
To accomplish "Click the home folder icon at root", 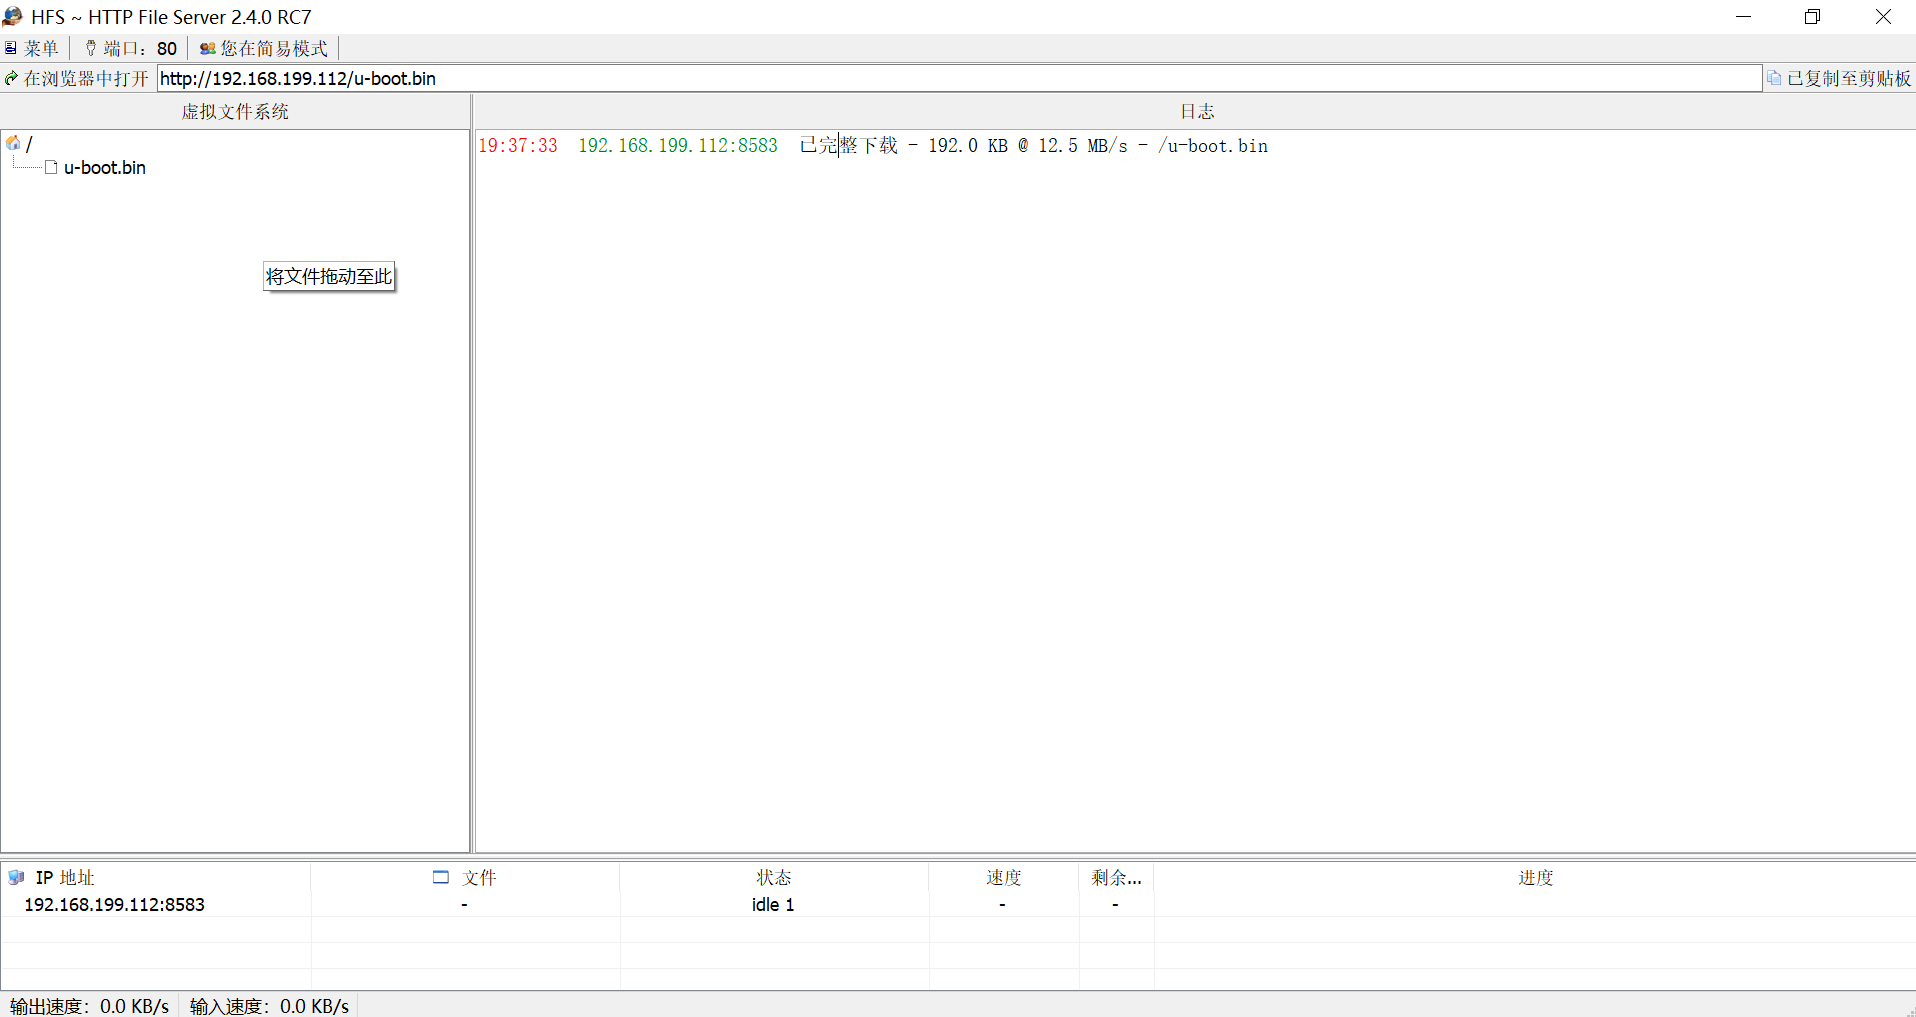I will pos(13,143).
